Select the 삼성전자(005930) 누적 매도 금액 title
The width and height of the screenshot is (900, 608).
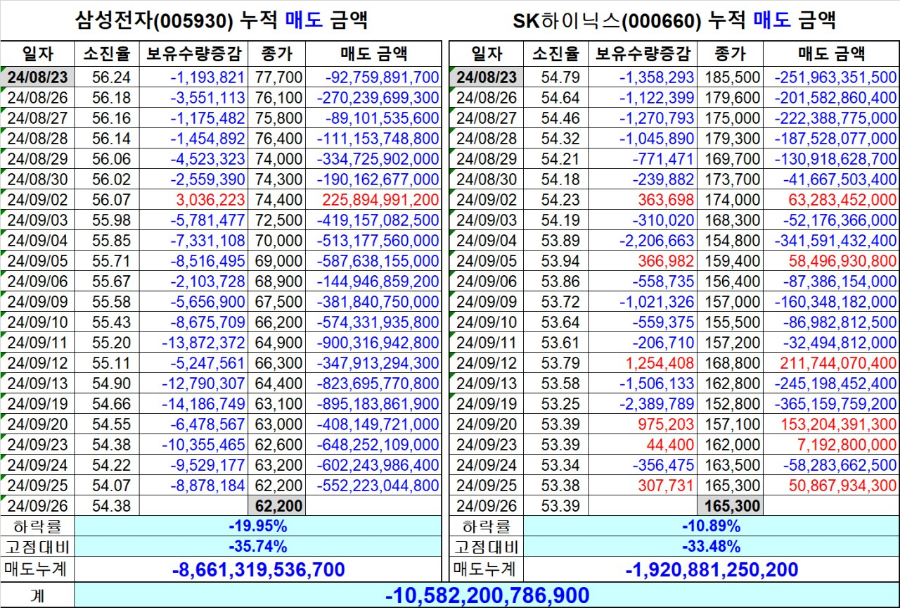(x=221, y=21)
